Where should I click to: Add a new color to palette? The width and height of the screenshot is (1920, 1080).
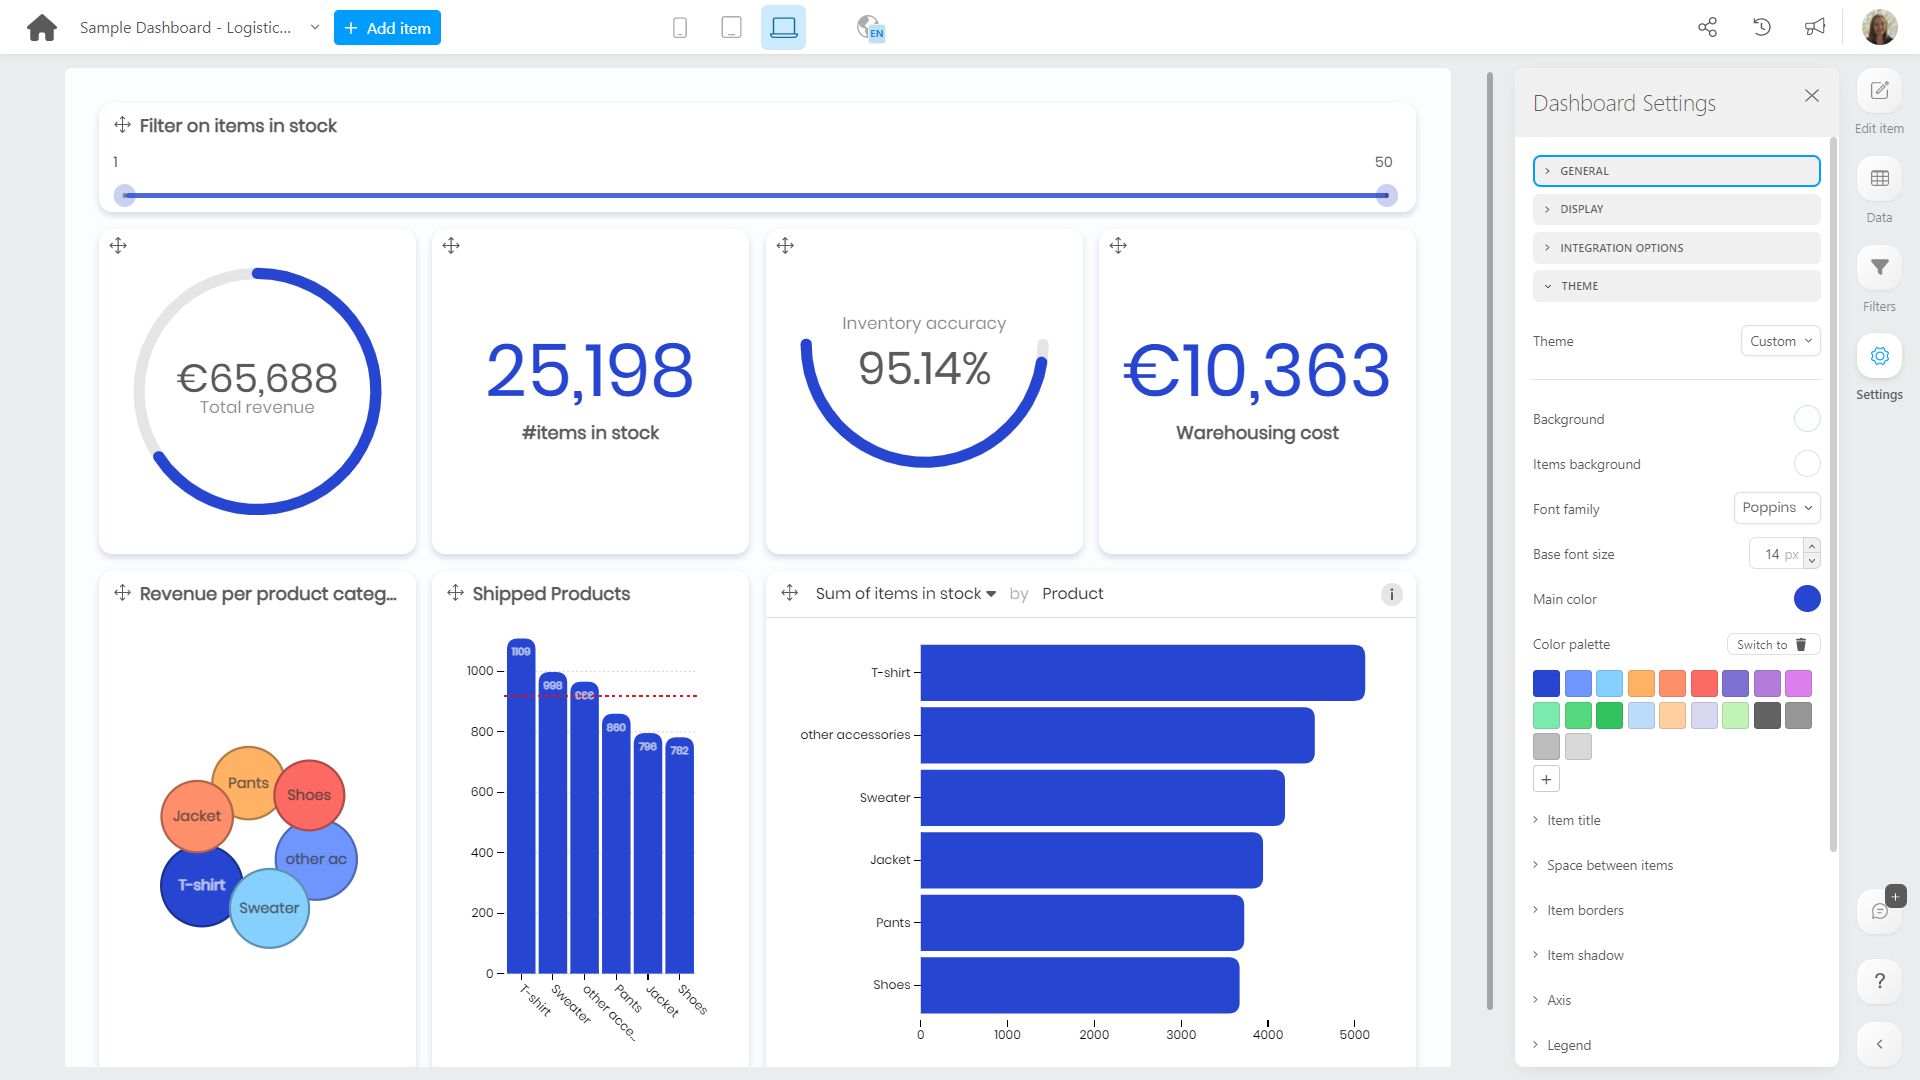point(1546,779)
